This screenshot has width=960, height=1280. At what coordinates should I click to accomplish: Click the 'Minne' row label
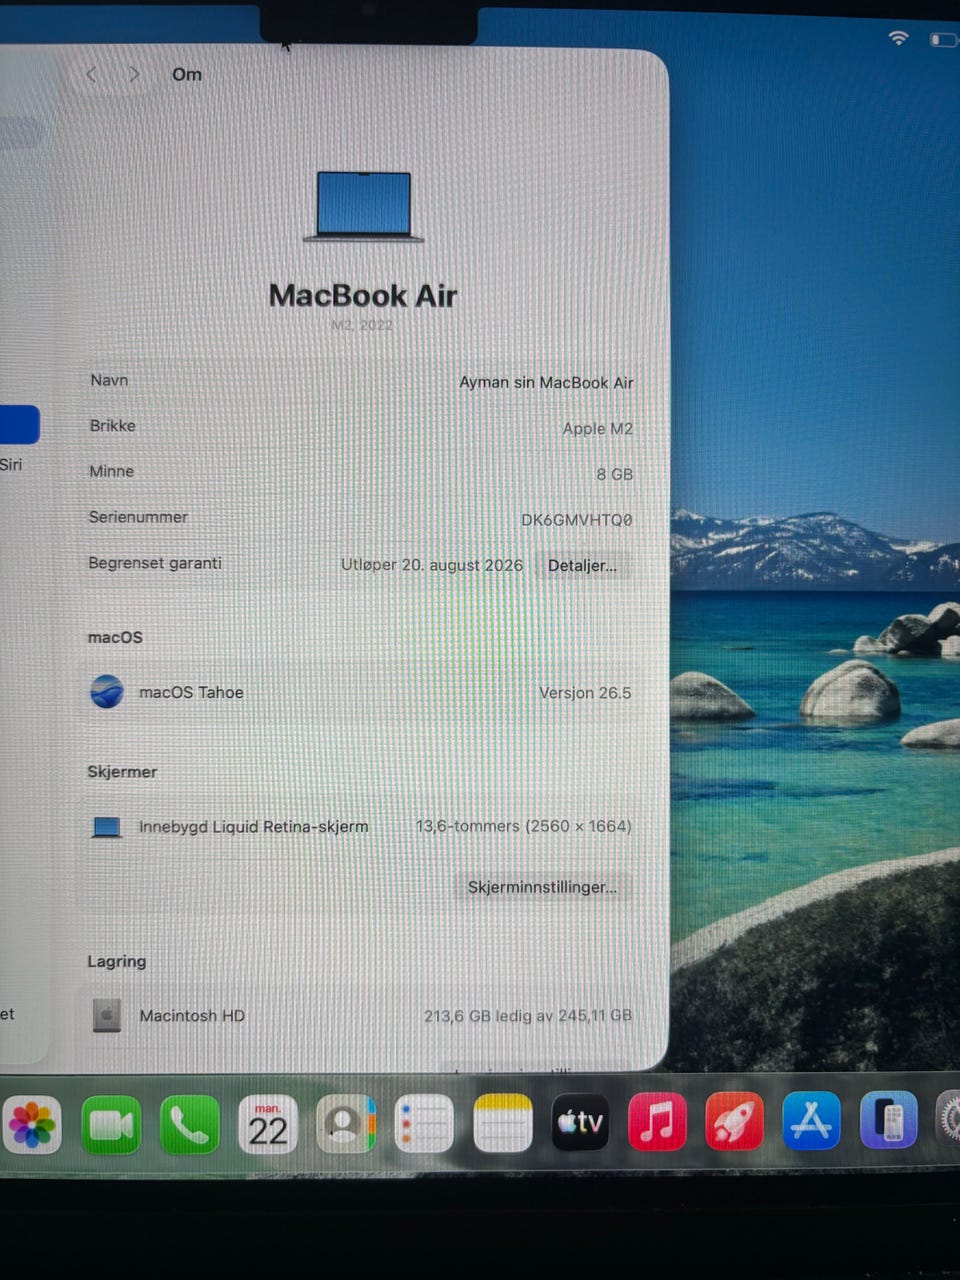point(111,471)
